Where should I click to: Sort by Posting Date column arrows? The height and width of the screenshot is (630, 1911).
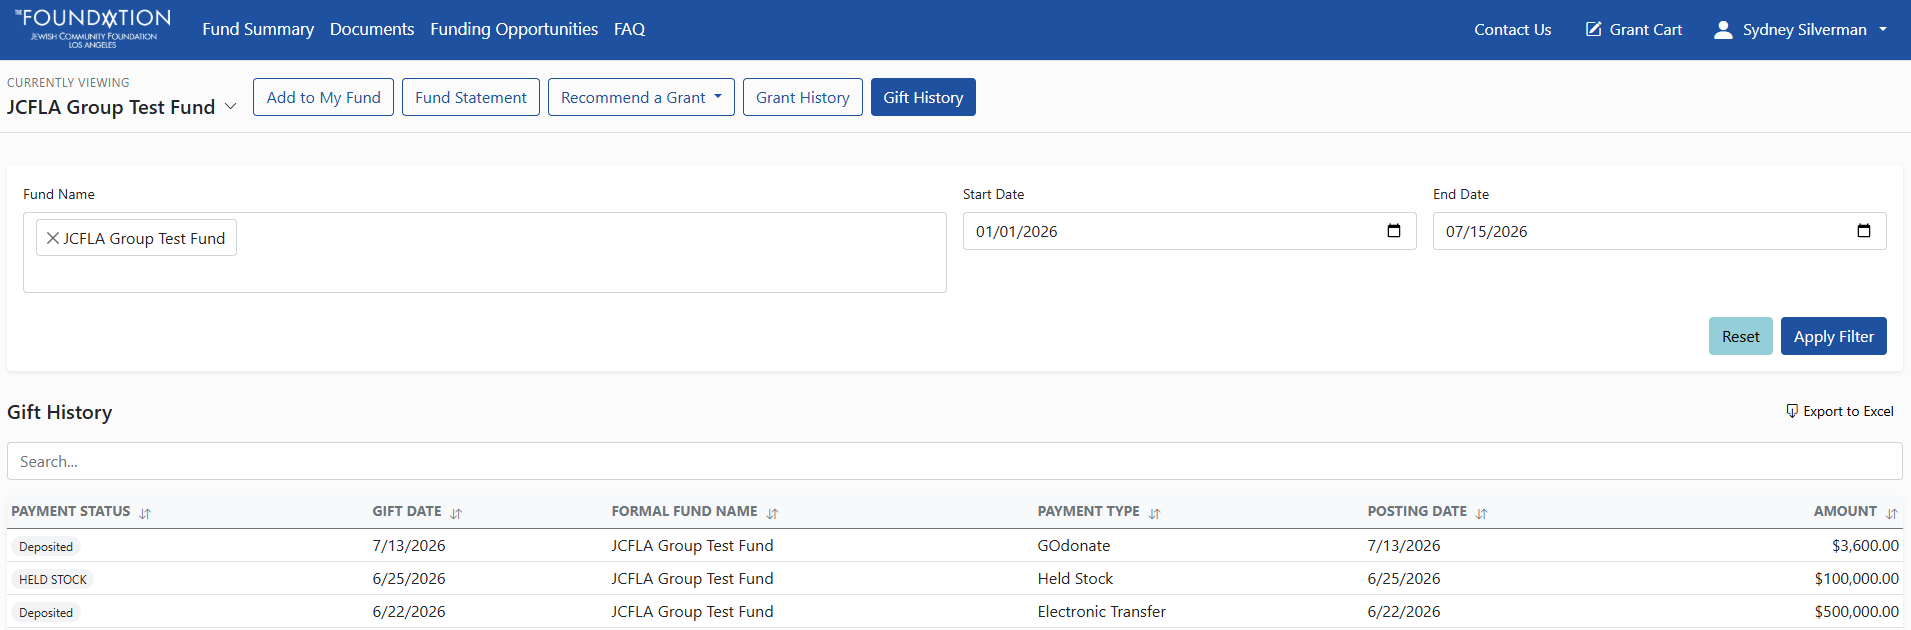(x=1481, y=513)
